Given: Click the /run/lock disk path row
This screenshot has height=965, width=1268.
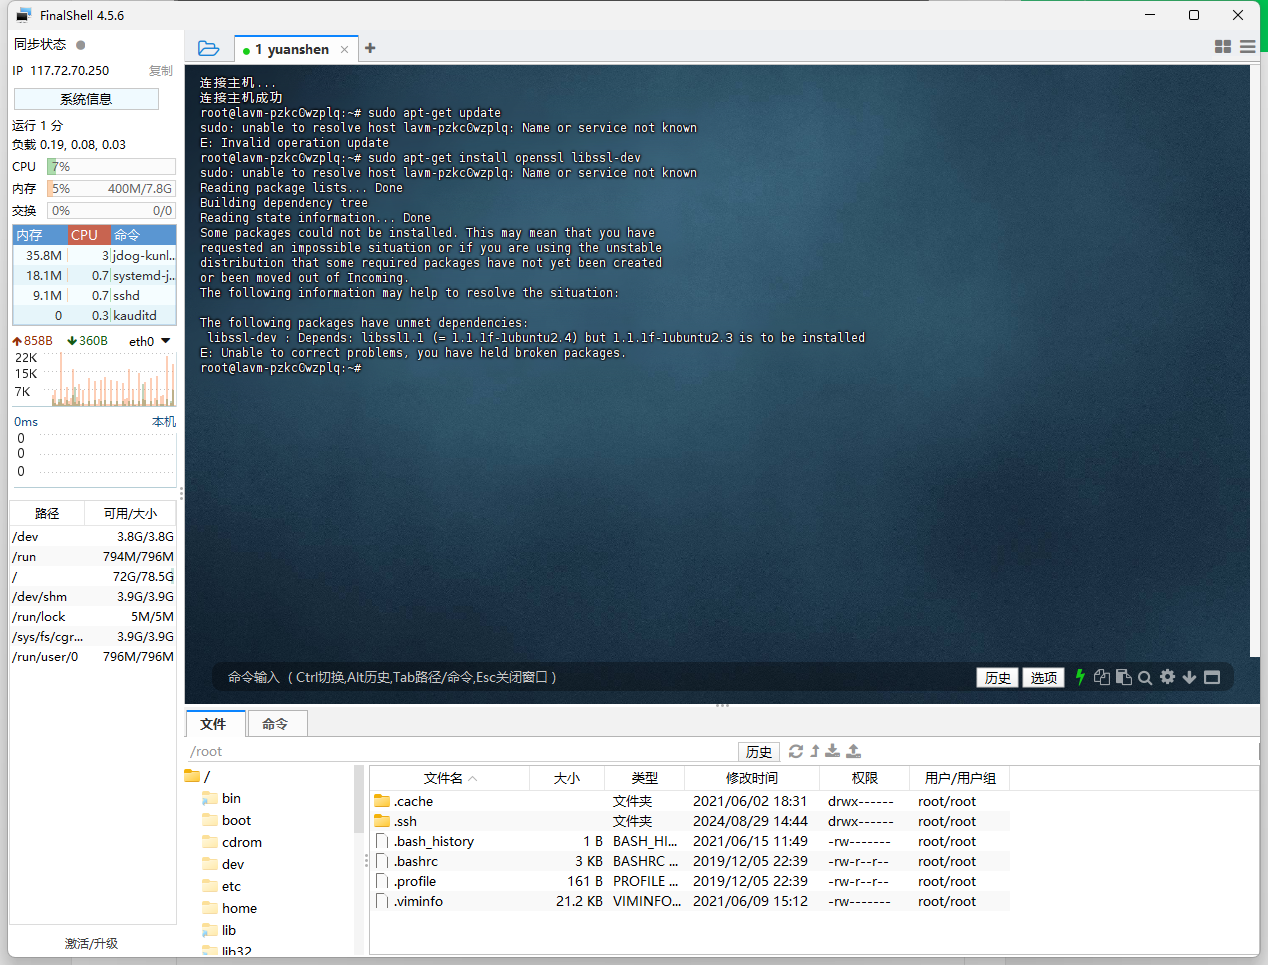Looking at the screenshot, I should [x=93, y=616].
